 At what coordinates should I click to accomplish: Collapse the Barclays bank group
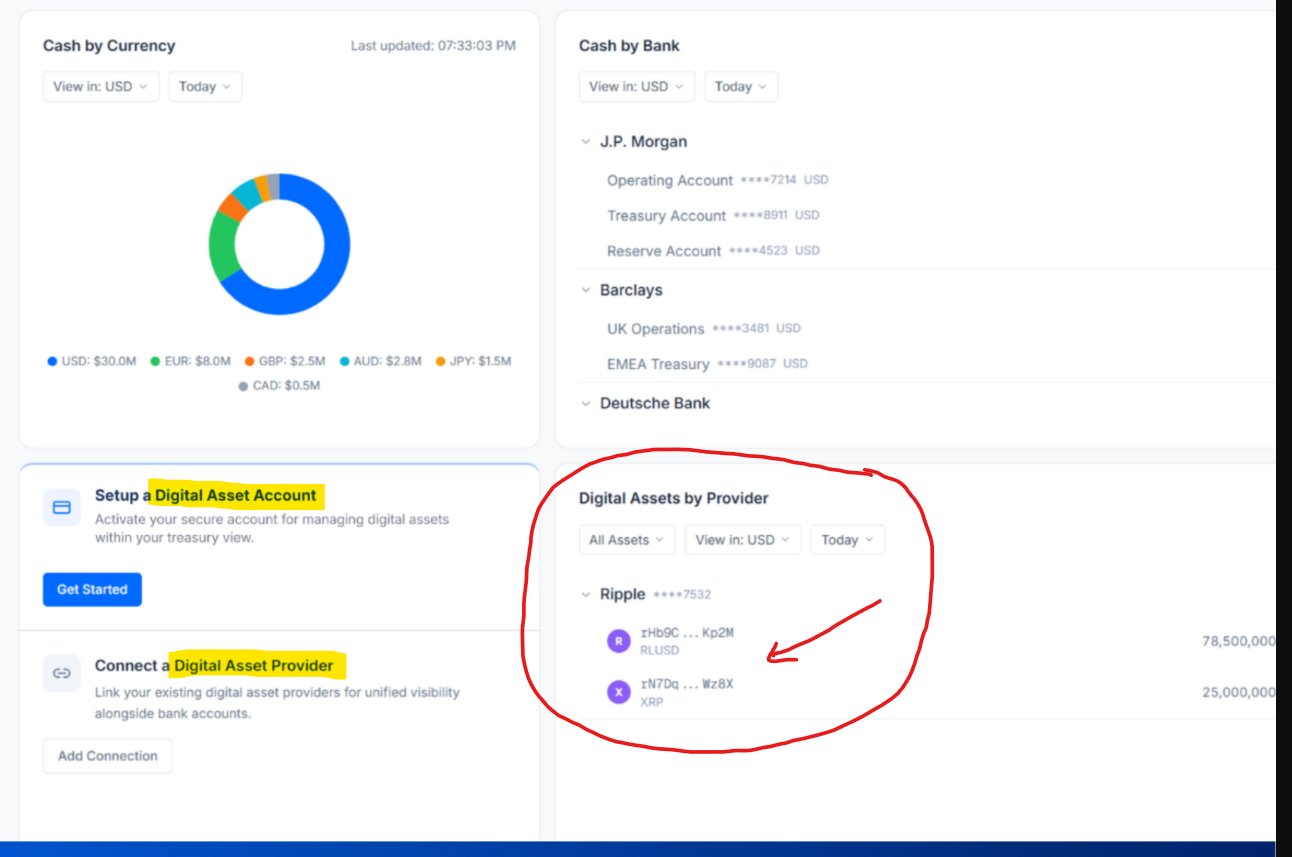pos(586,290)
